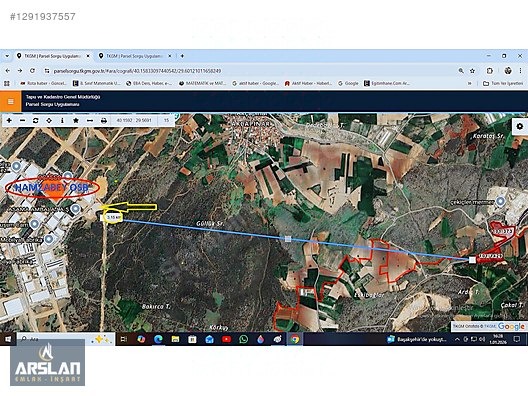Click the parselsorgu.tkgm.gov.tr address bar
Screen dimensions: 528x396
pyautogui.click(x=137, y=71)
